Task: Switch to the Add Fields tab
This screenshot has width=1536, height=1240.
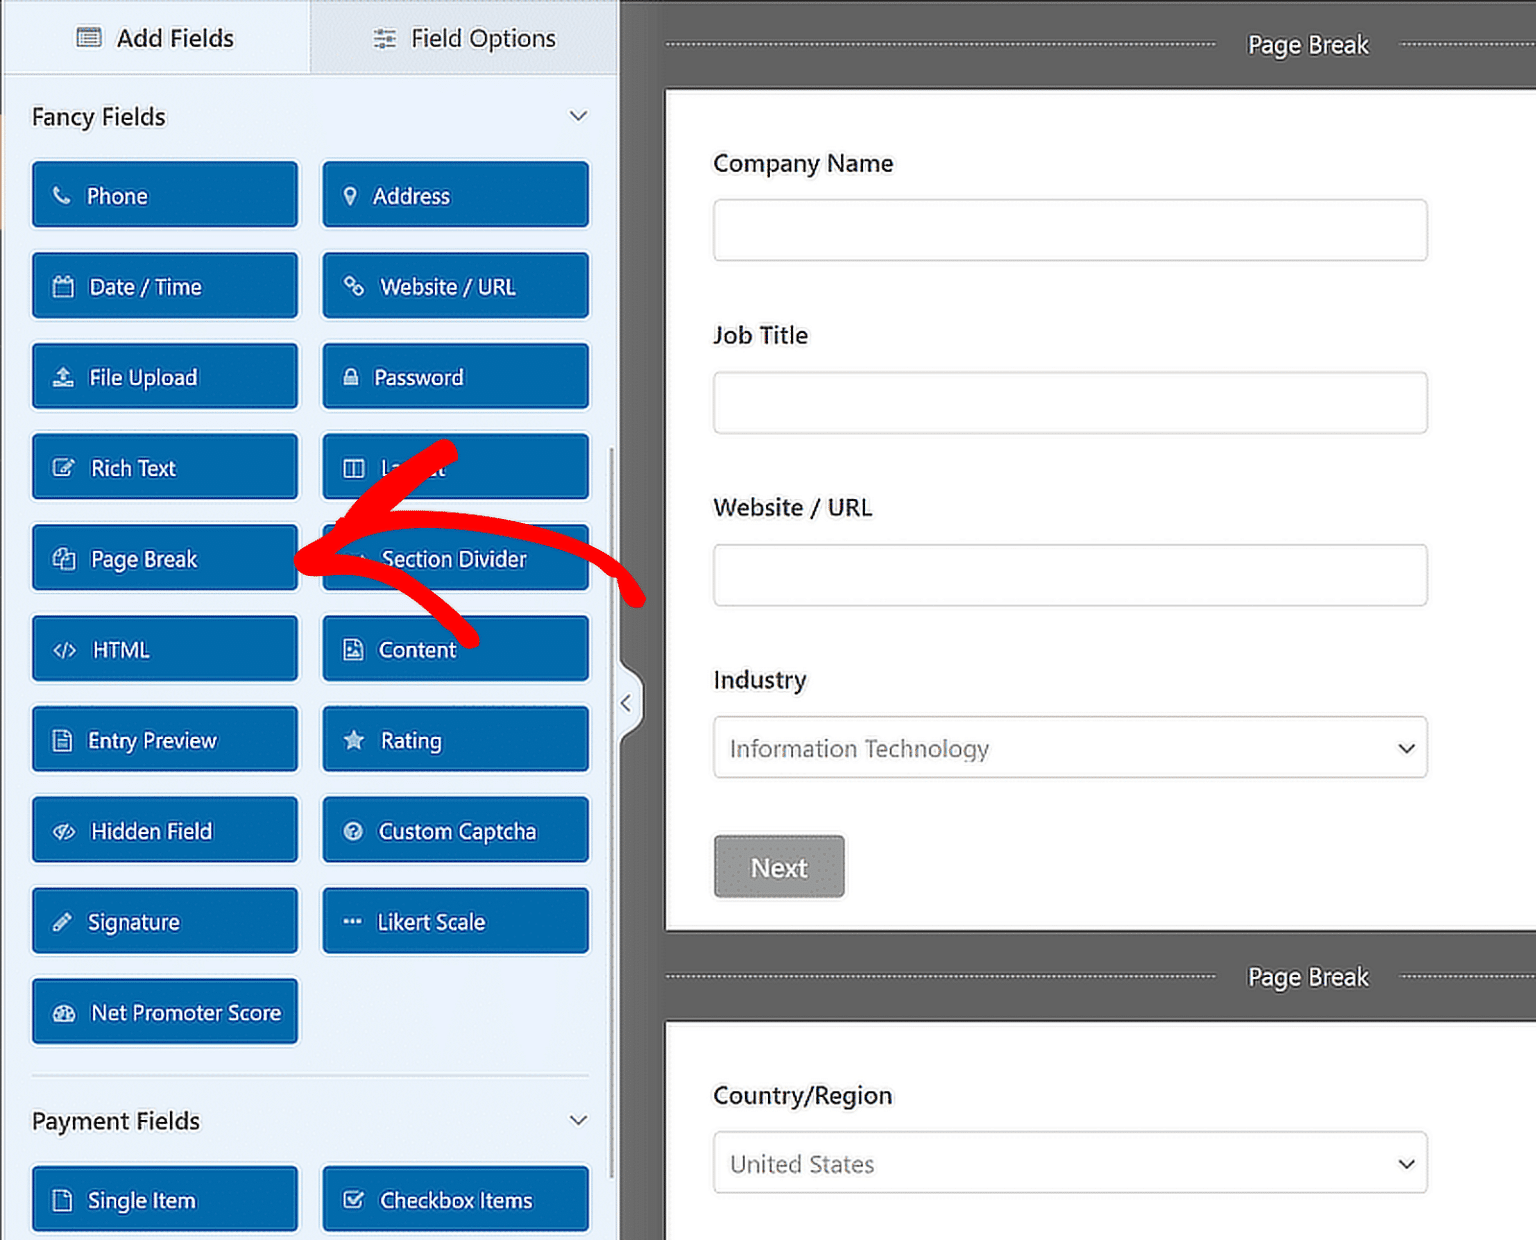Action: click(x=155, y=38)
